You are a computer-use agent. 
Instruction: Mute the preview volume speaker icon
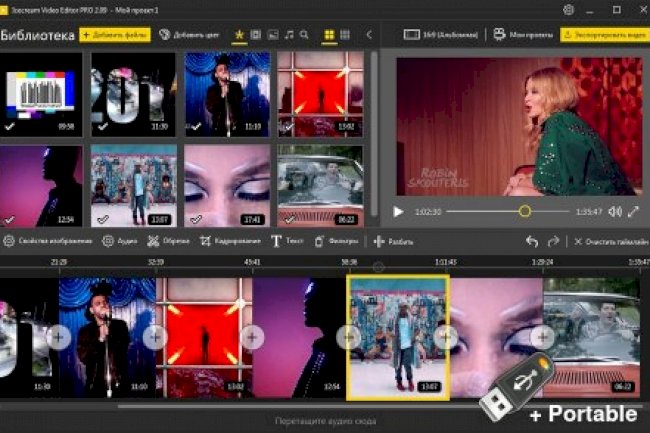coord(614,211)
